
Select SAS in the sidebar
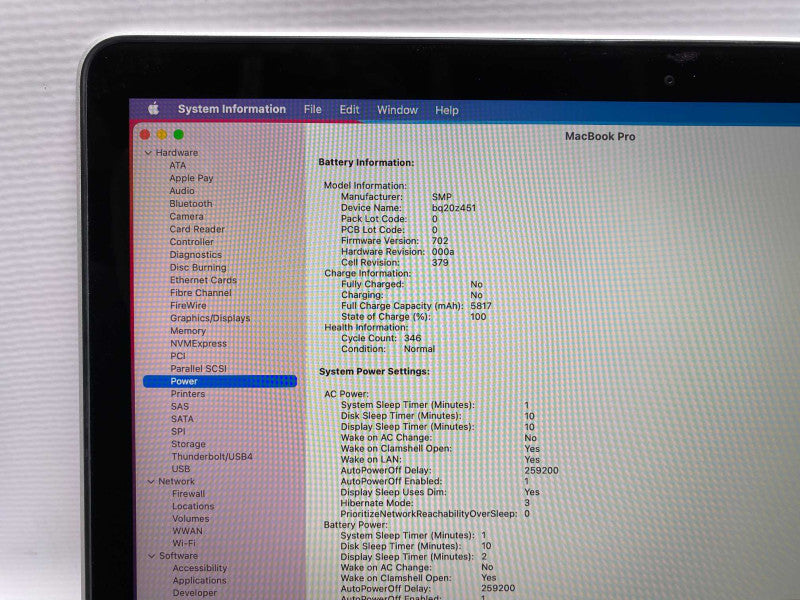tap(180, 407)
